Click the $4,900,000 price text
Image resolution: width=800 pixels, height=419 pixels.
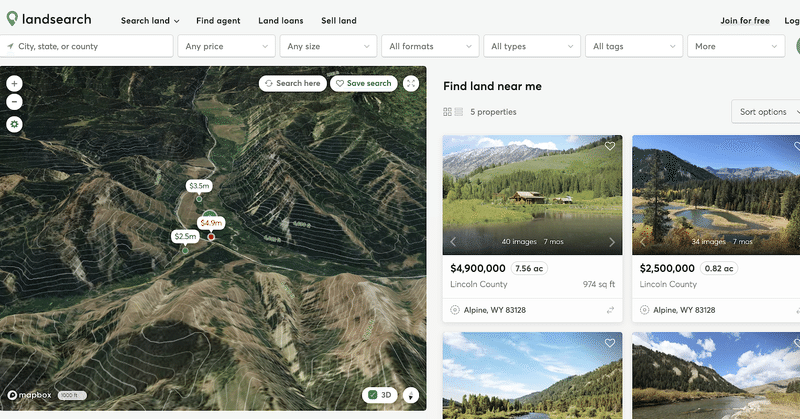point(478,268)
